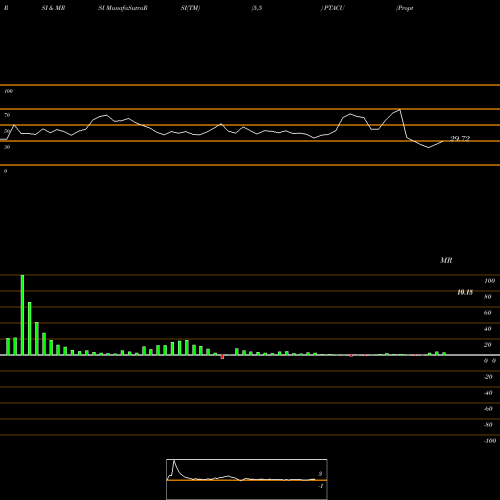Screen dimensions: 500x500
Task: Click the 100 label on the MR axis
Action: pos(489,281)
